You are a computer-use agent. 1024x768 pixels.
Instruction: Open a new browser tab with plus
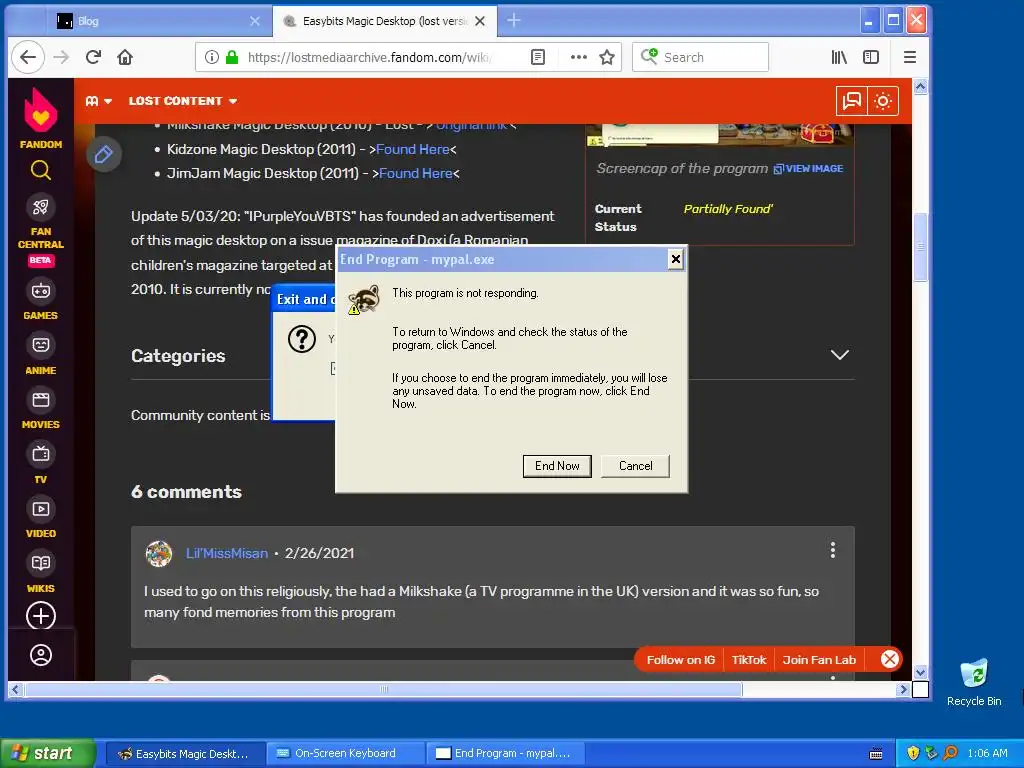tap(513, 21)
